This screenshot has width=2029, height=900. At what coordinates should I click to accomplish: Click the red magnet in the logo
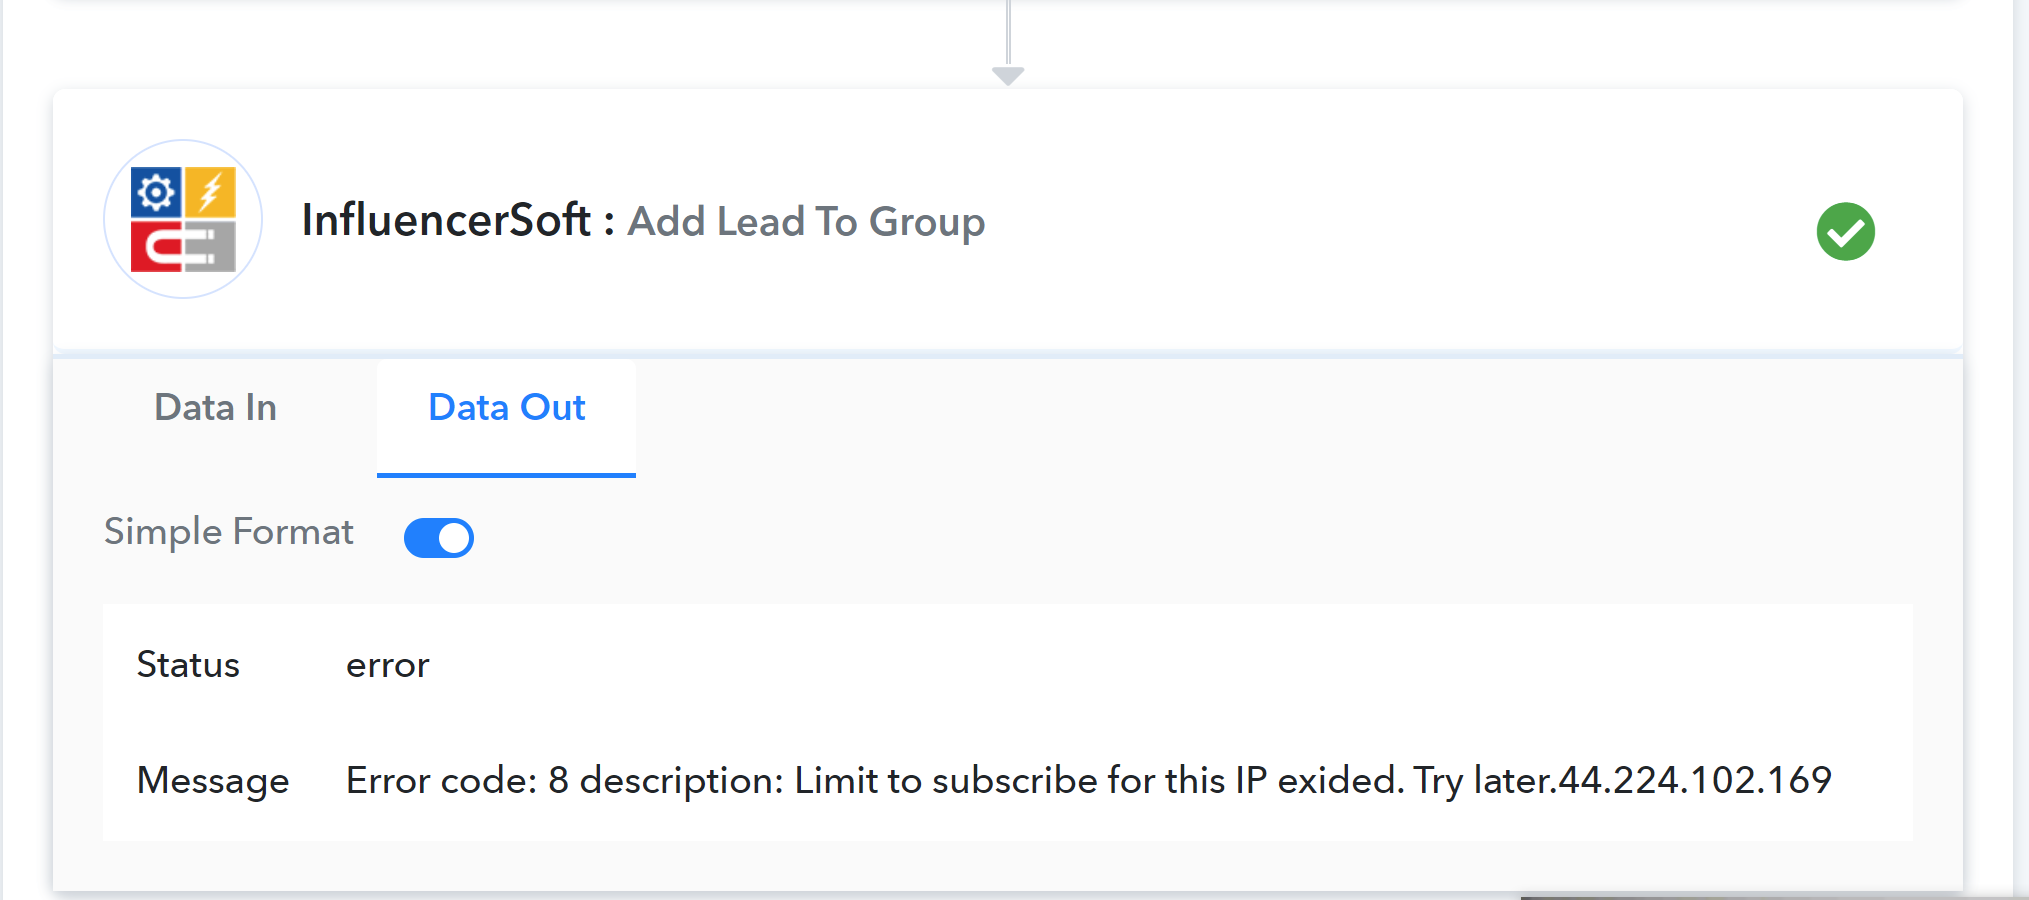point(156,247)
